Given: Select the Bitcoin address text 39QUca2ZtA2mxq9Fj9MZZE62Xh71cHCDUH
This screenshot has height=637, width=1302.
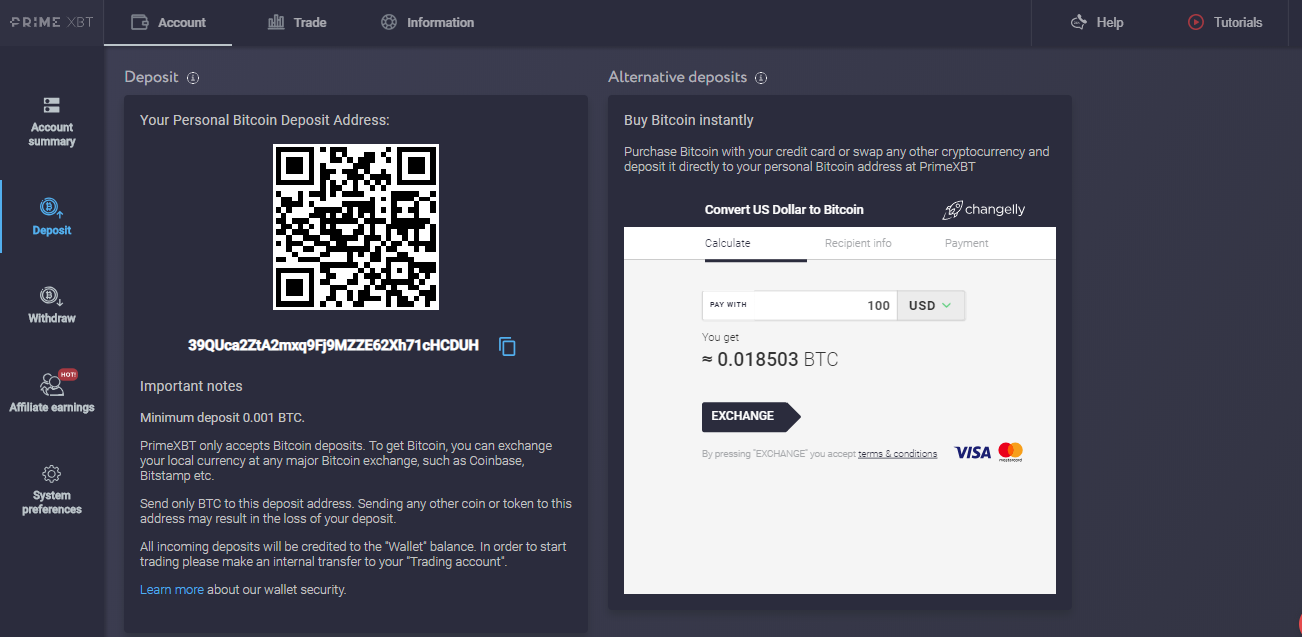Looking at the screenshot, I should [x=333, y=346].
